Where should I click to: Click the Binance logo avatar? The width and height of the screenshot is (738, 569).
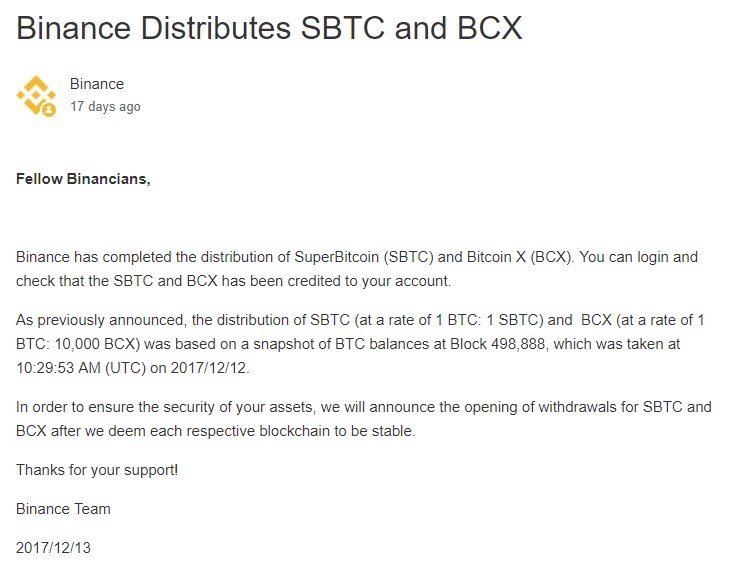[36, 96]
